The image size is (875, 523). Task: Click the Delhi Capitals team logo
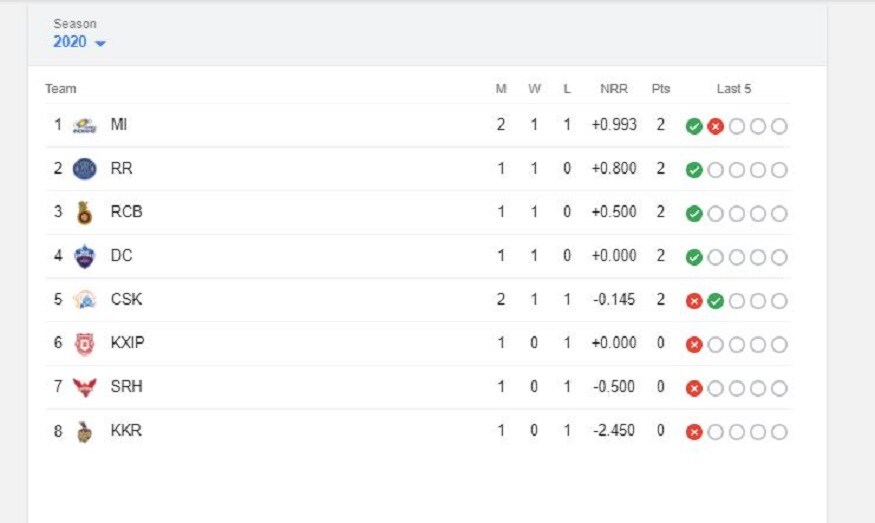(x=85, y=256)
